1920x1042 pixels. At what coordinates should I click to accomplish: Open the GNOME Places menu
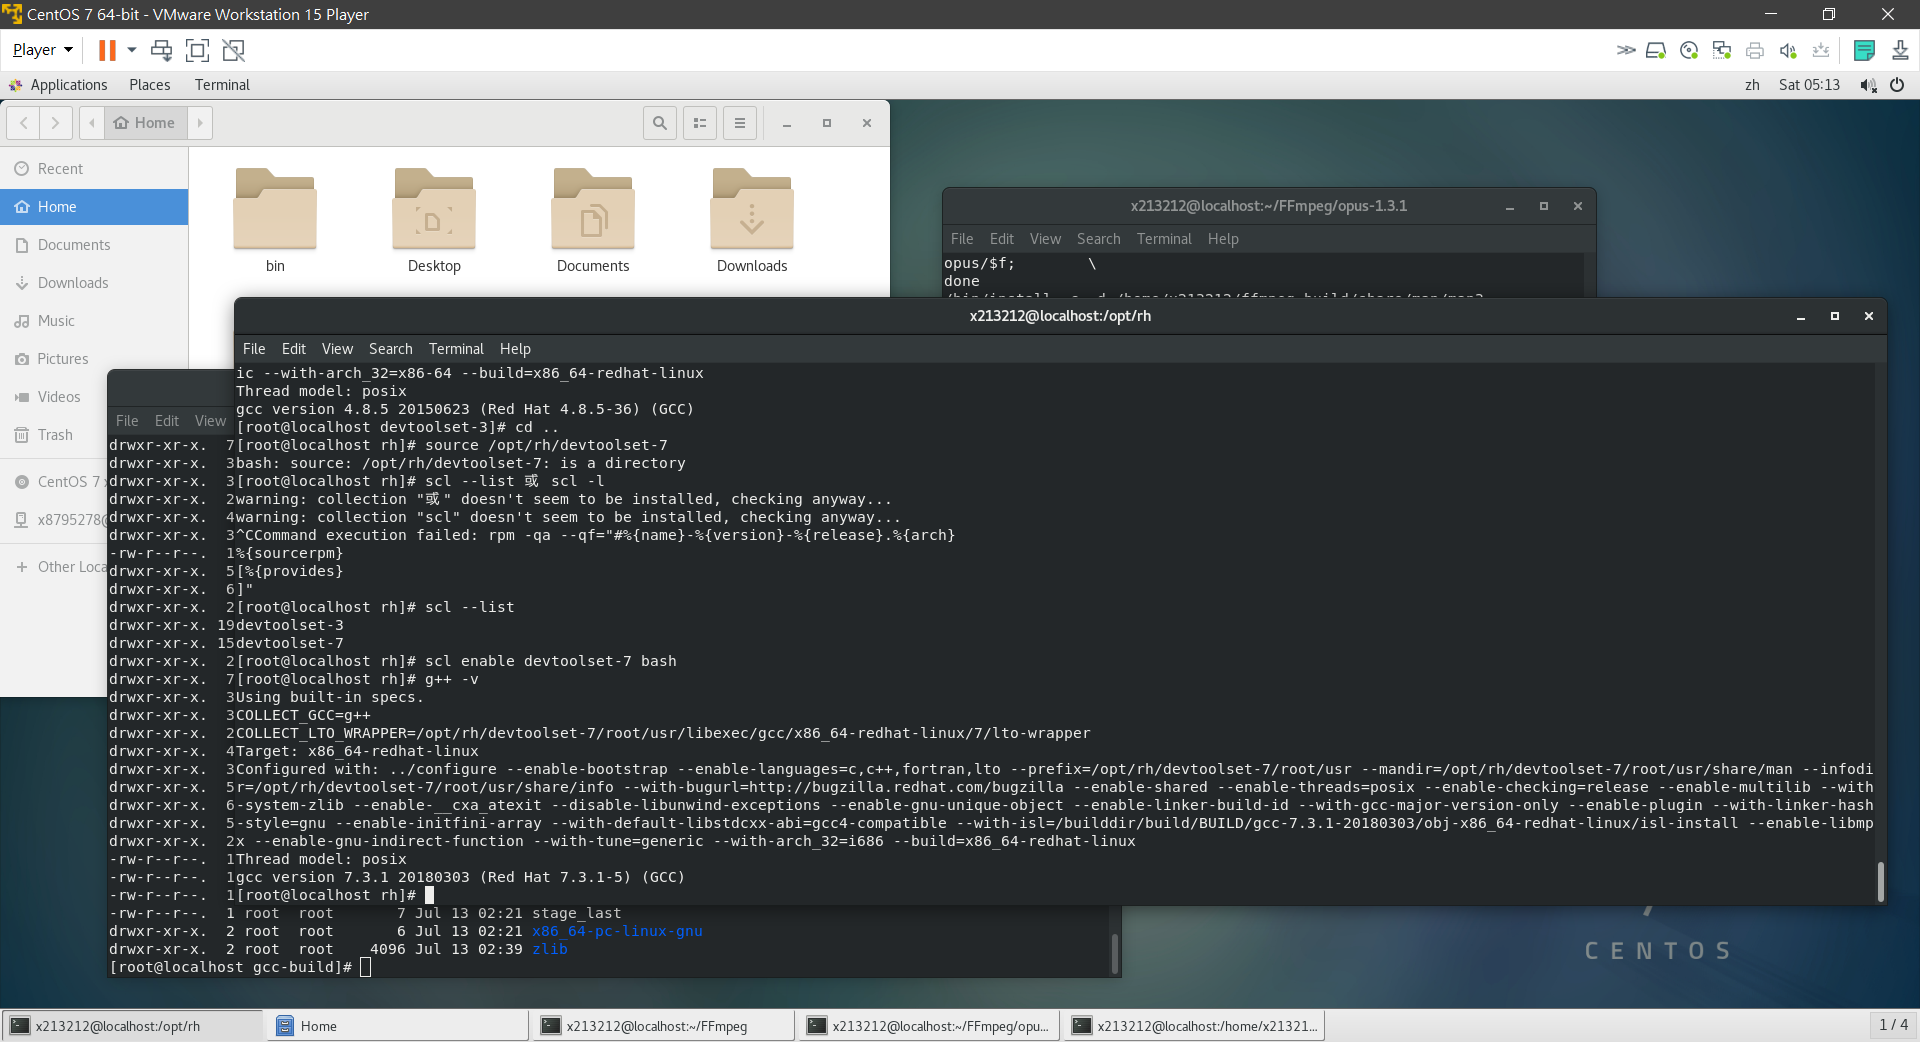coord(150,85)
